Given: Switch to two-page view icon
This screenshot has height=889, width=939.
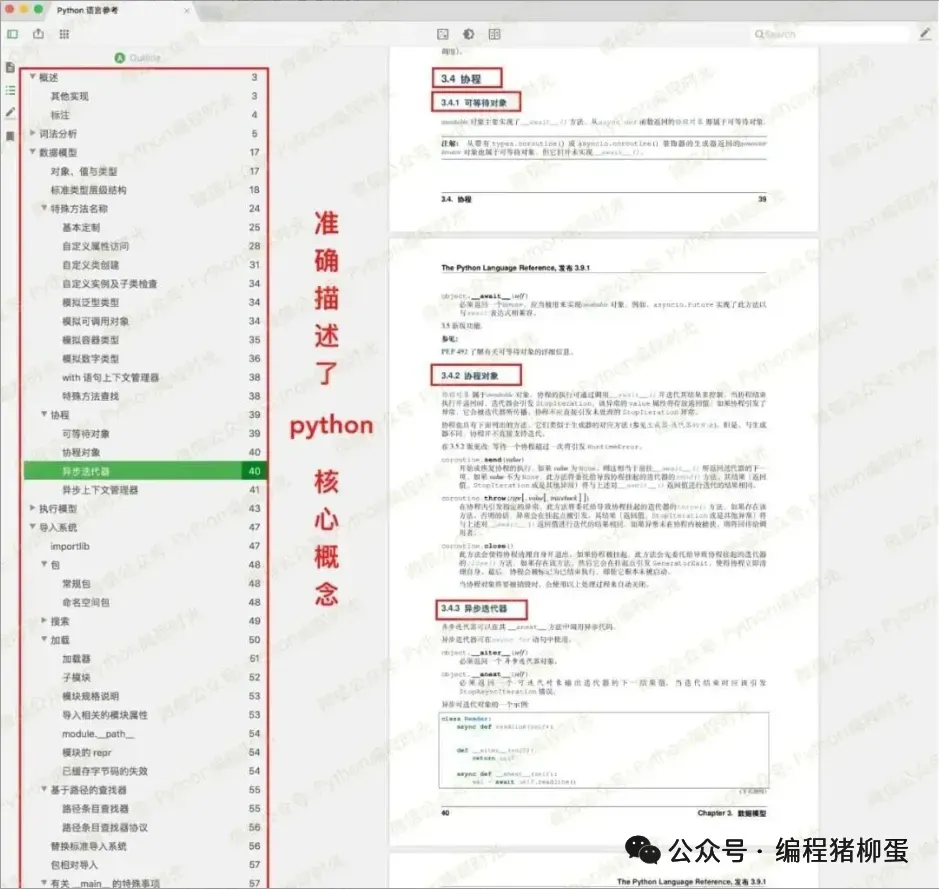Looking at the screenshot, I should [495, 34].
